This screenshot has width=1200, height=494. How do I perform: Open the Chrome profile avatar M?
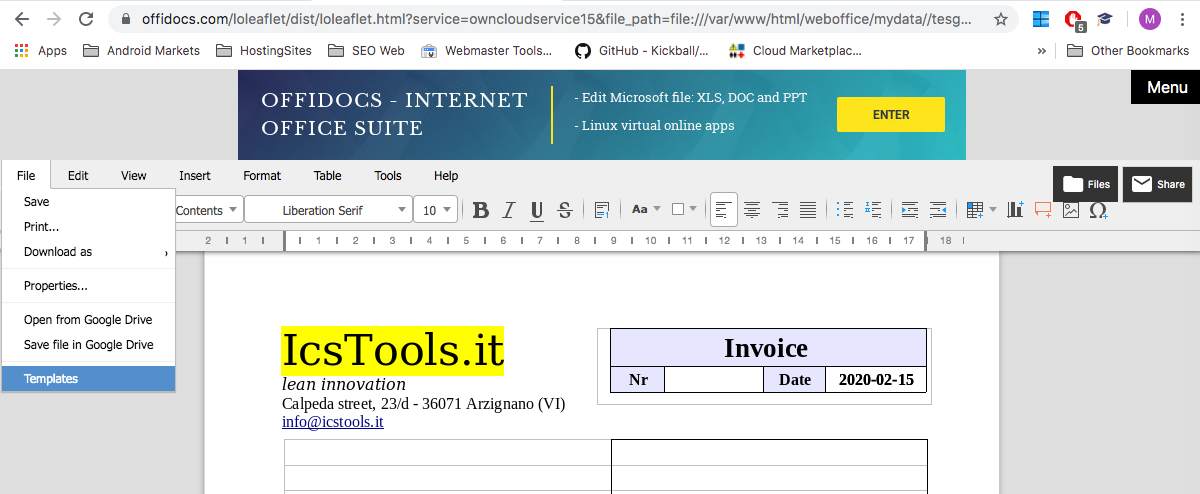(x=1150, y=19)
